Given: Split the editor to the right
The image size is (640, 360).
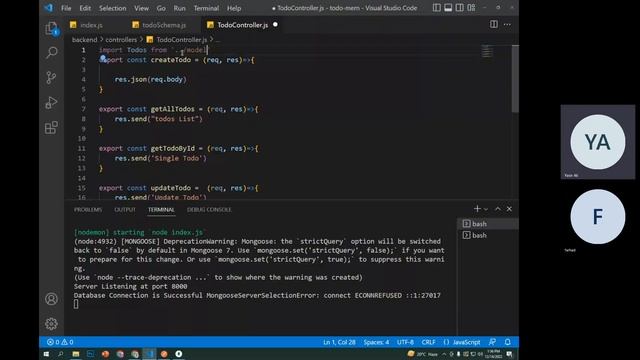Looking at the screenshot, I should click(494, 24).
